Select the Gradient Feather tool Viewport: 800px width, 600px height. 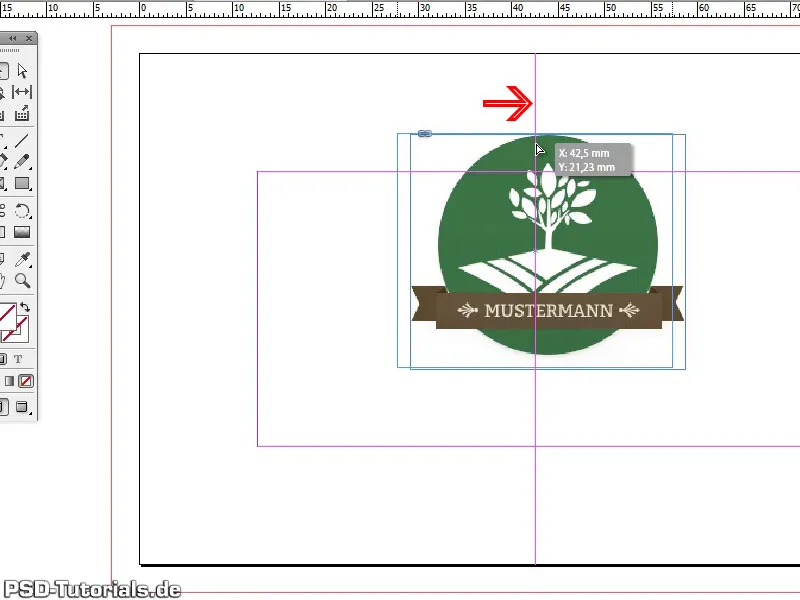click(x=22, y=233)
